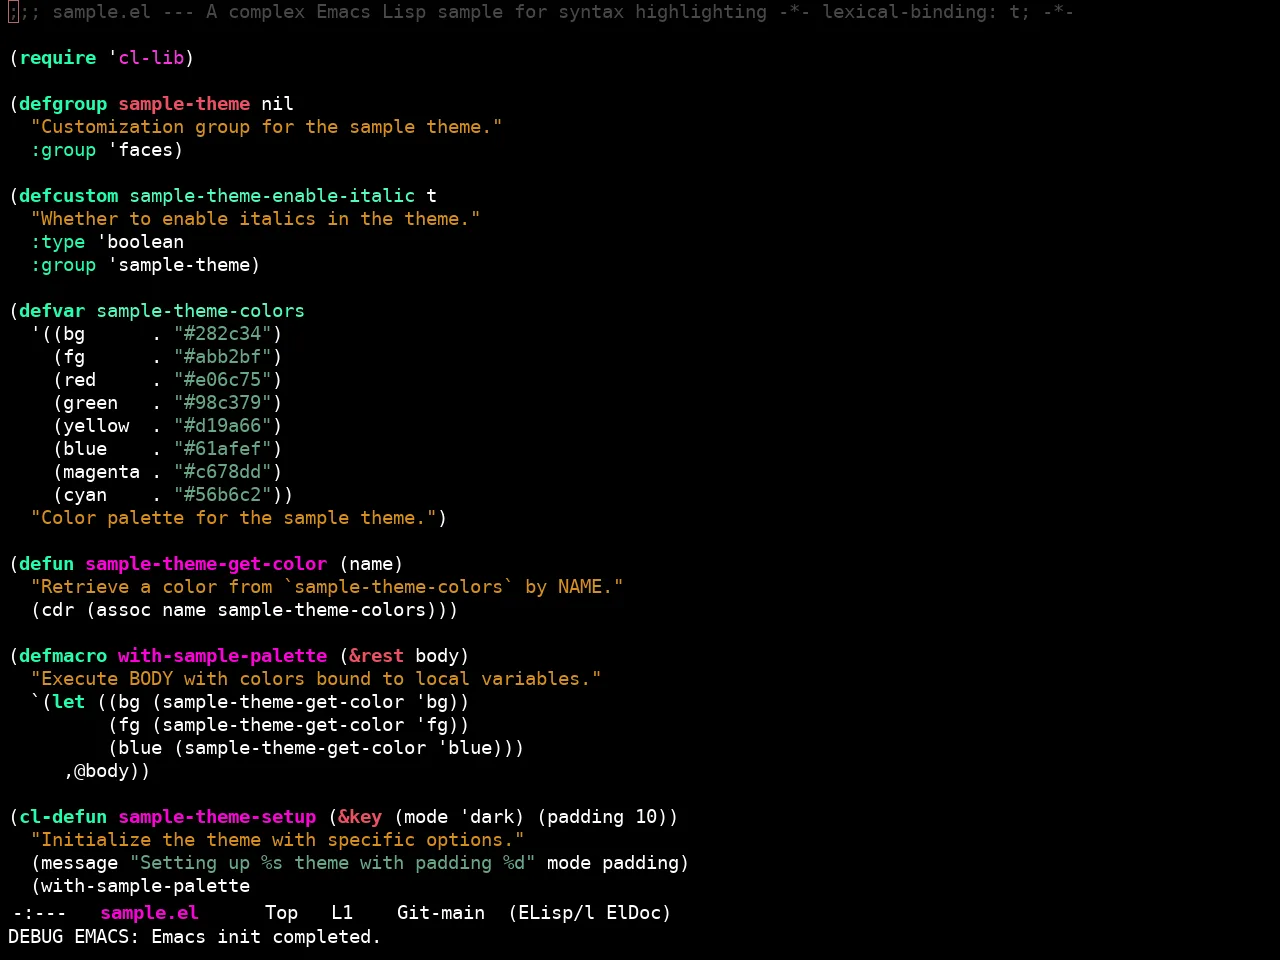
Task: Click the 'defgroup' keyword
Action: point(63,104)
